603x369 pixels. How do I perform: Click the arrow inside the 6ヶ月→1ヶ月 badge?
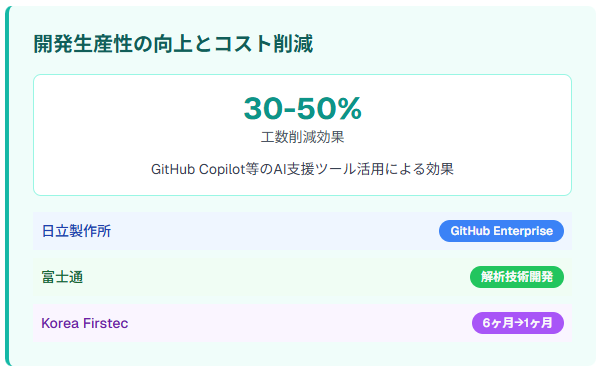[519, 323]
